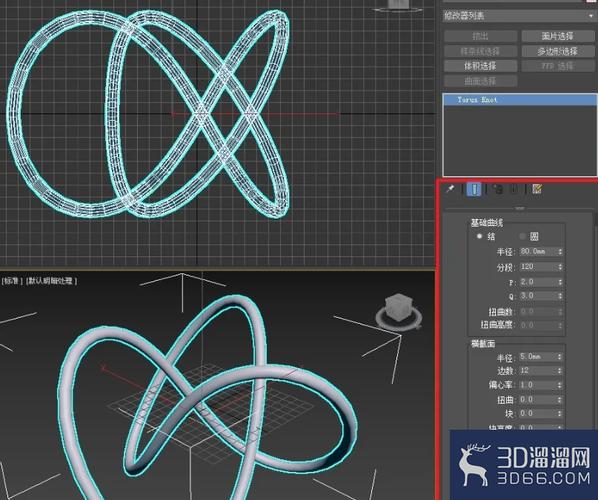Click the Q value field 3.0
This screenshot has width=598, height=500.
coord(538,296)
